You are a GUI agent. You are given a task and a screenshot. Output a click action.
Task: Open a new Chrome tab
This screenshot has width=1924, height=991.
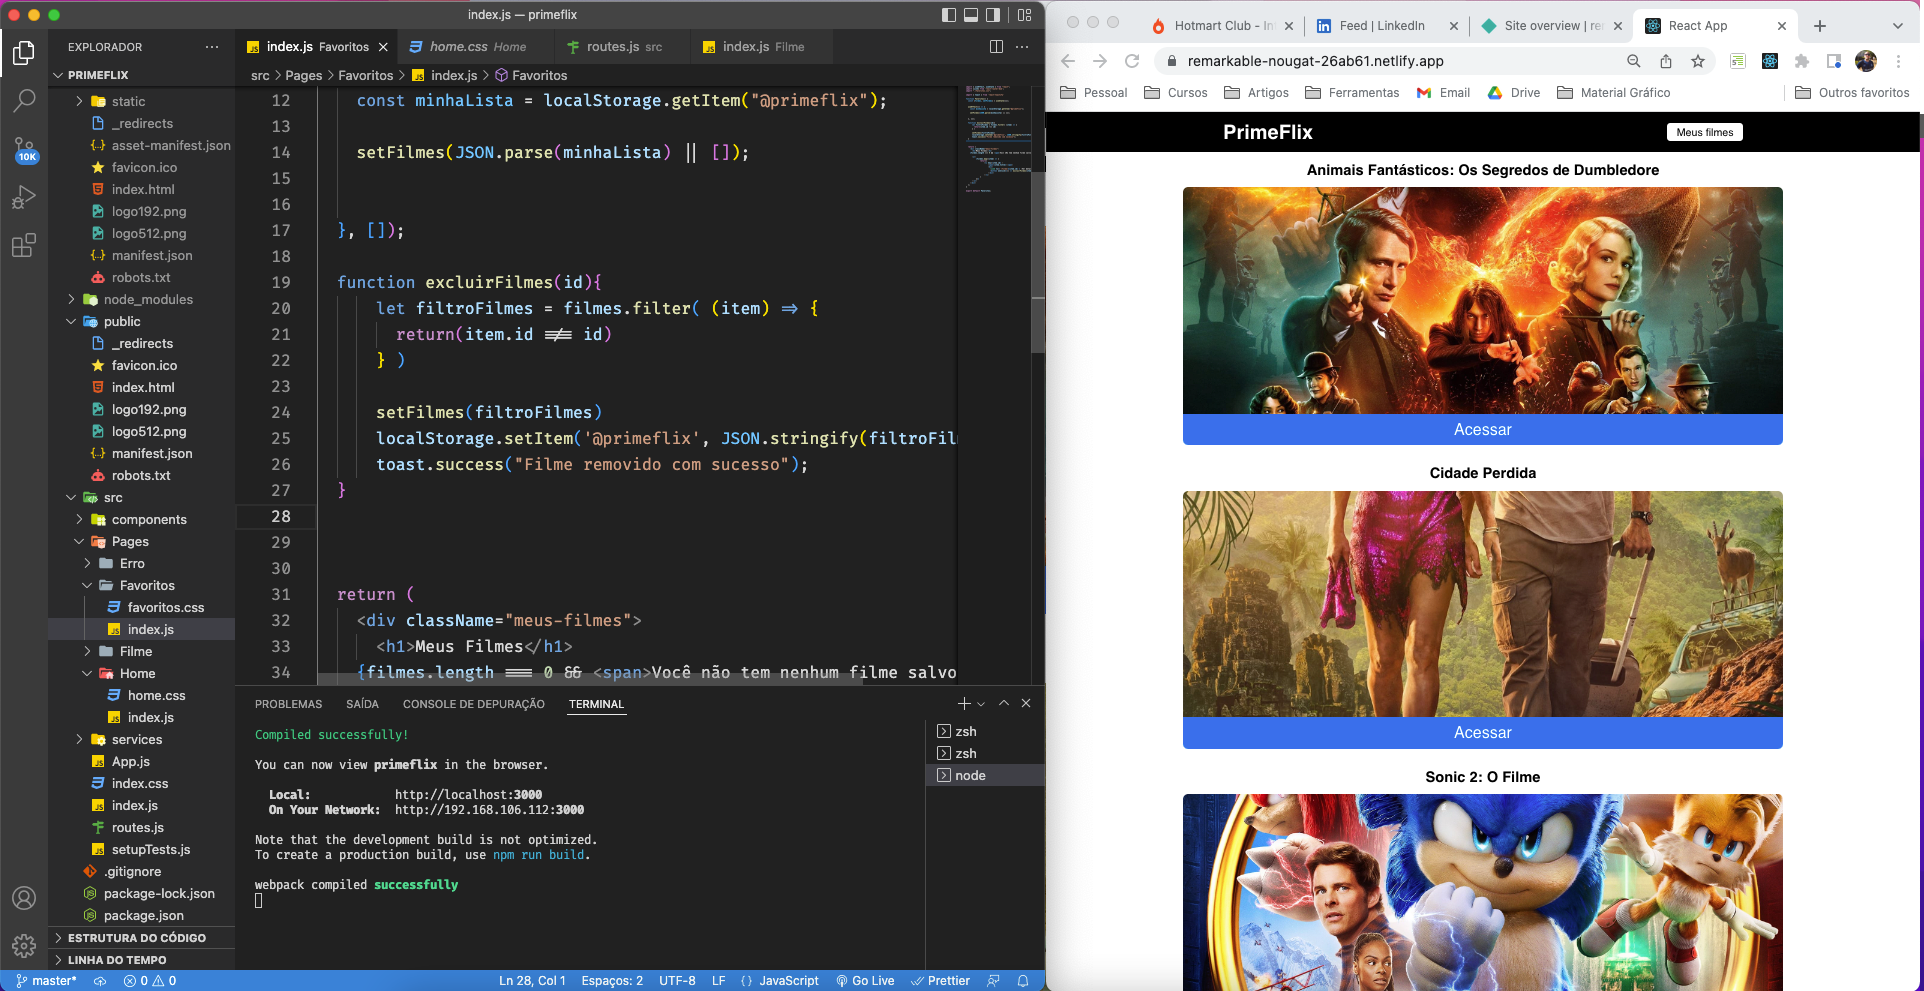point(1820,26)
